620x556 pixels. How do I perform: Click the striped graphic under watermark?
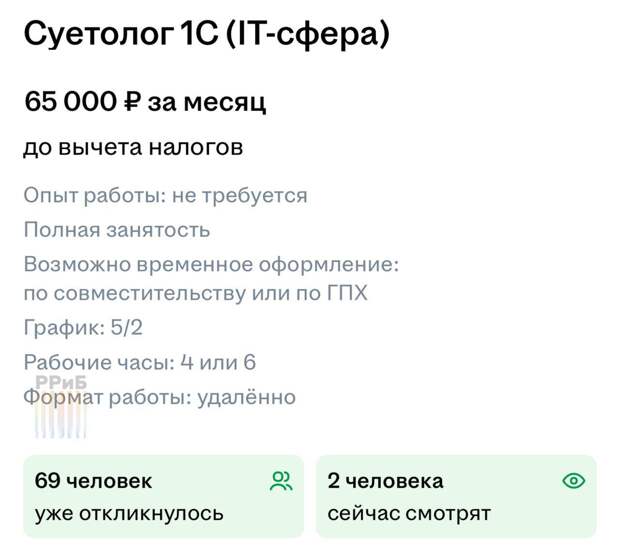60,422
